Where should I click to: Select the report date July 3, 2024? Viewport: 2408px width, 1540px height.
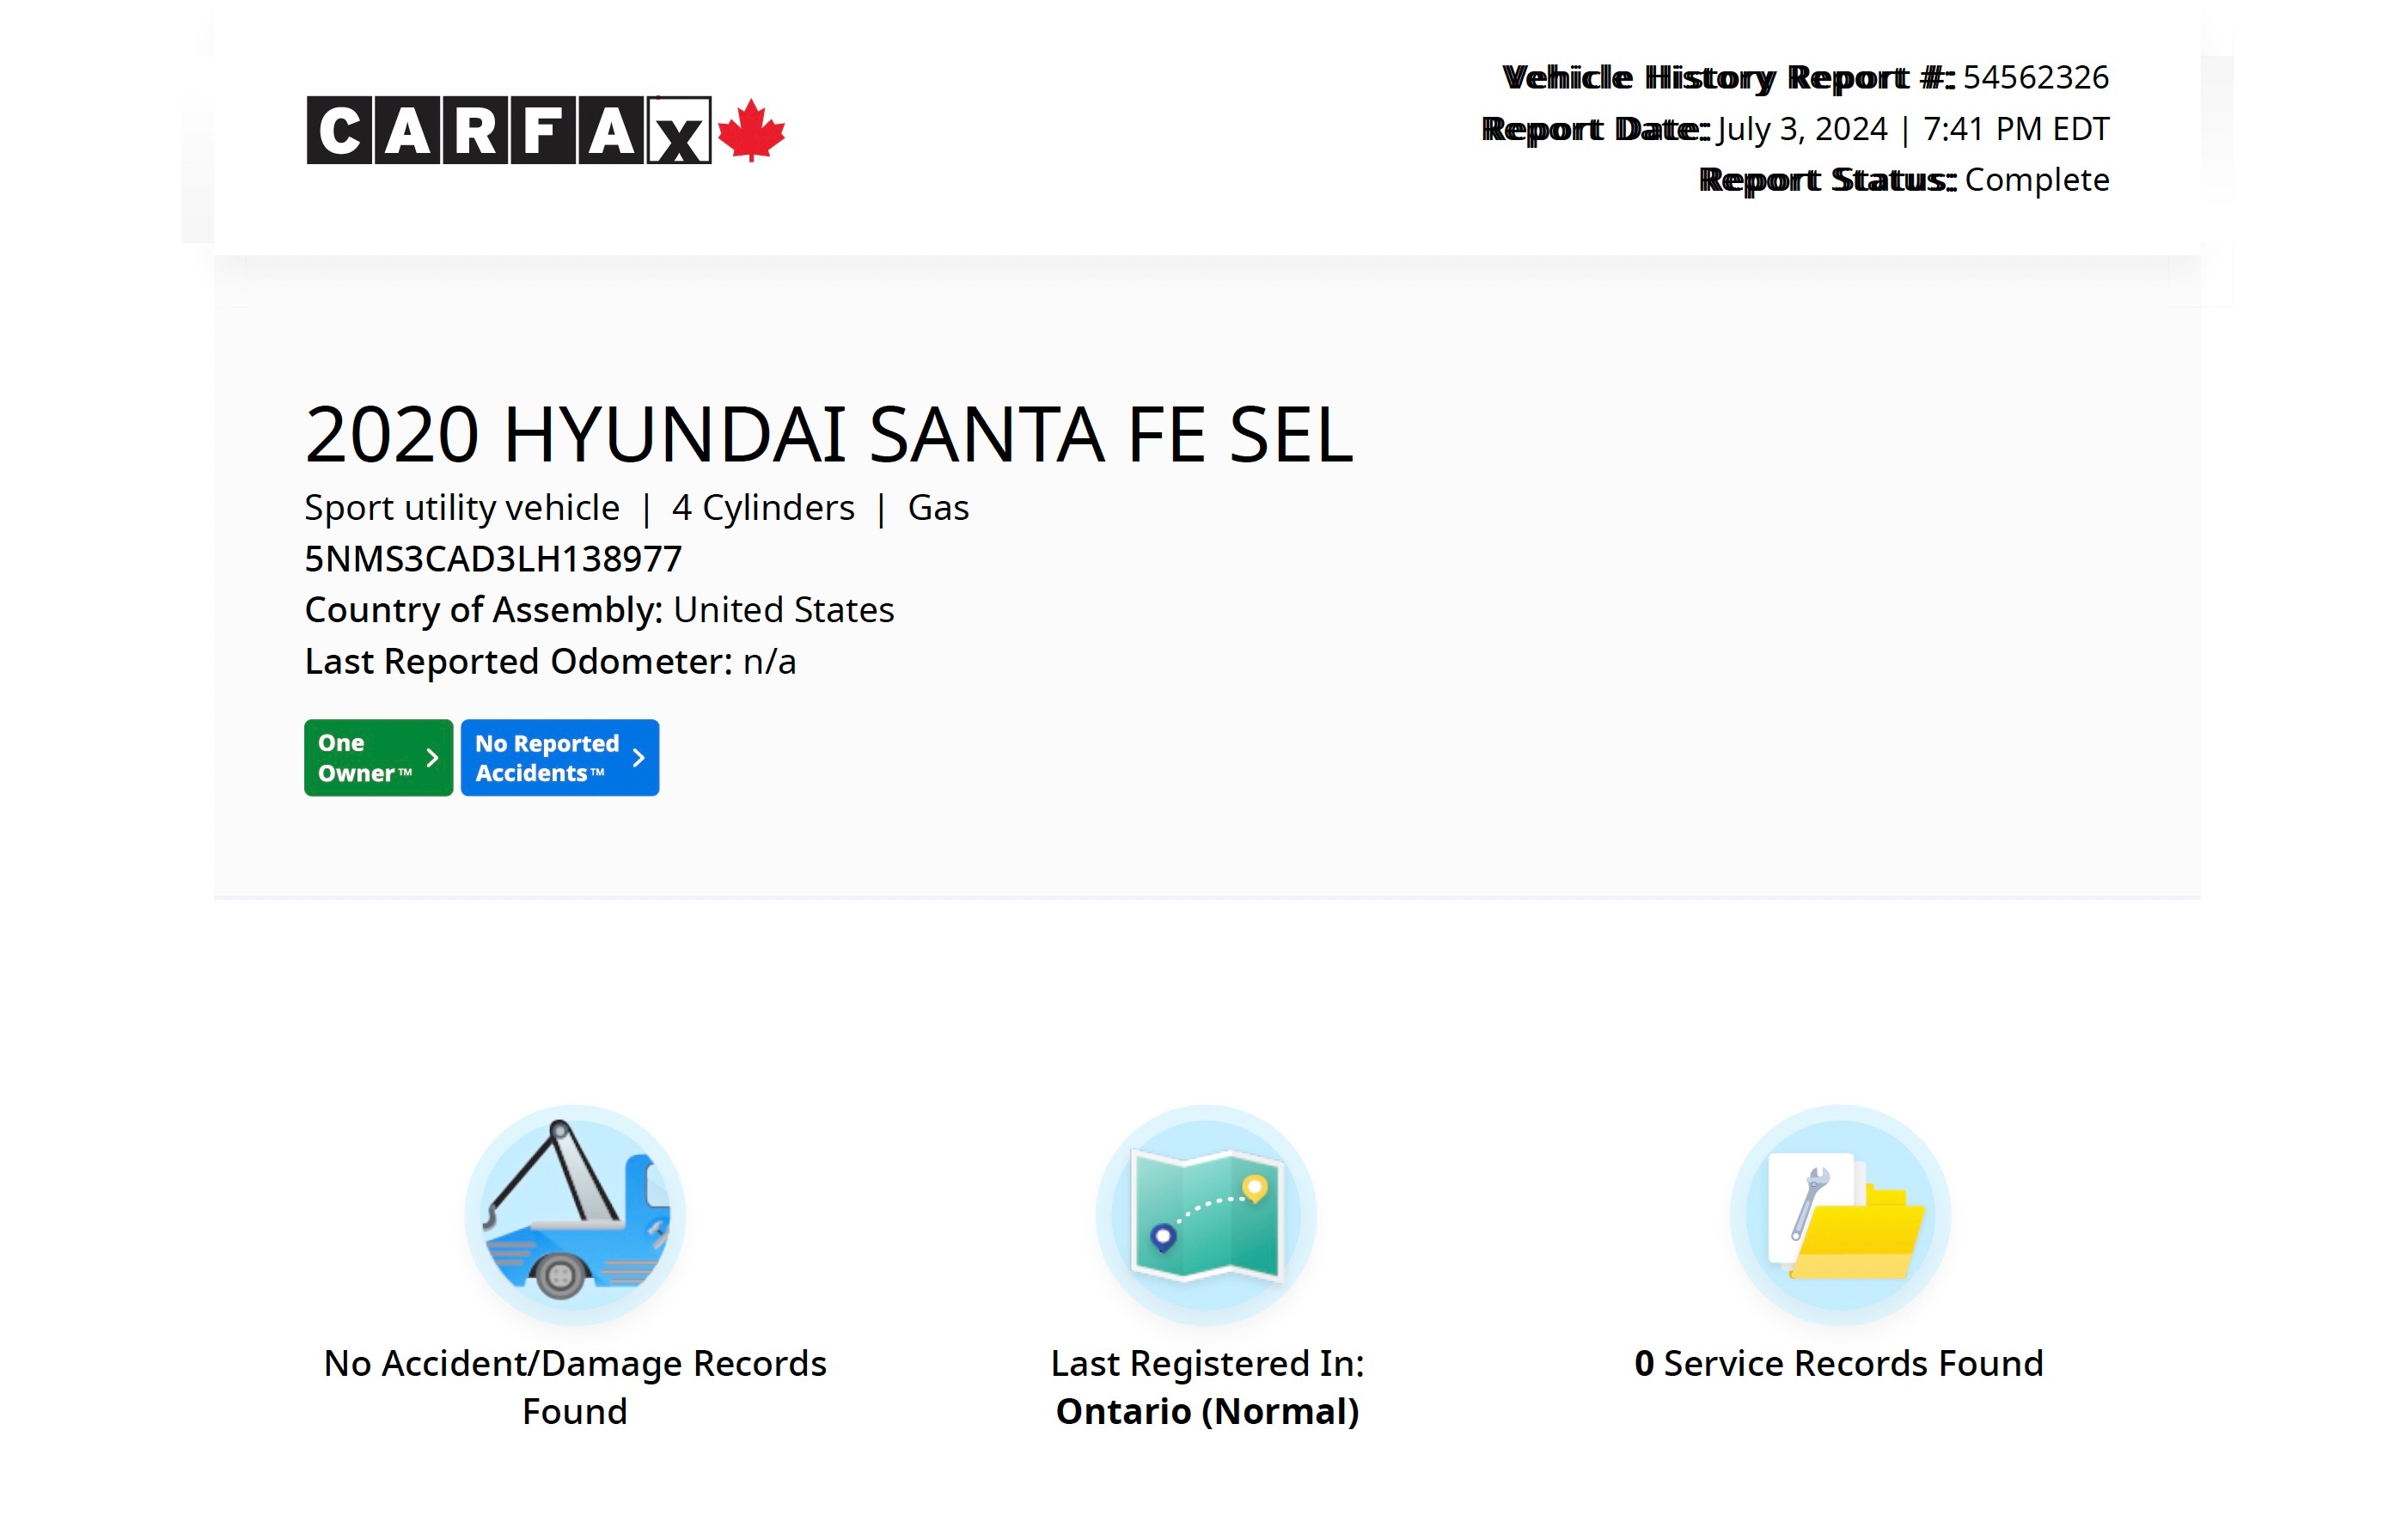tap(1802, 129)
